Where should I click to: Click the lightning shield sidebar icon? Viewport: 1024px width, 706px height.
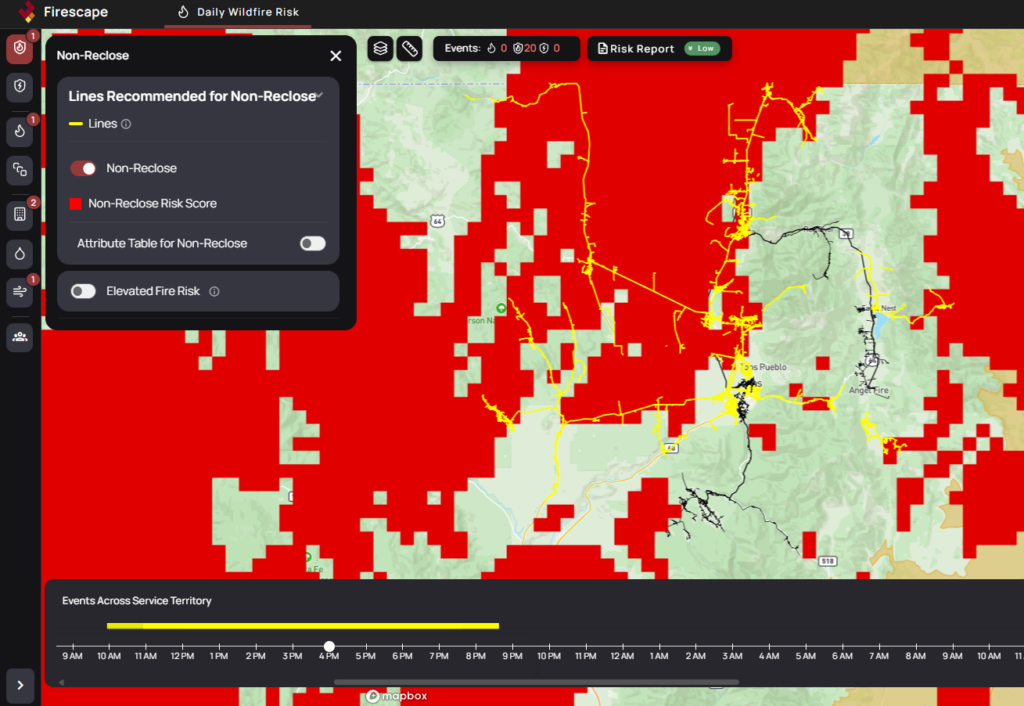20,88
